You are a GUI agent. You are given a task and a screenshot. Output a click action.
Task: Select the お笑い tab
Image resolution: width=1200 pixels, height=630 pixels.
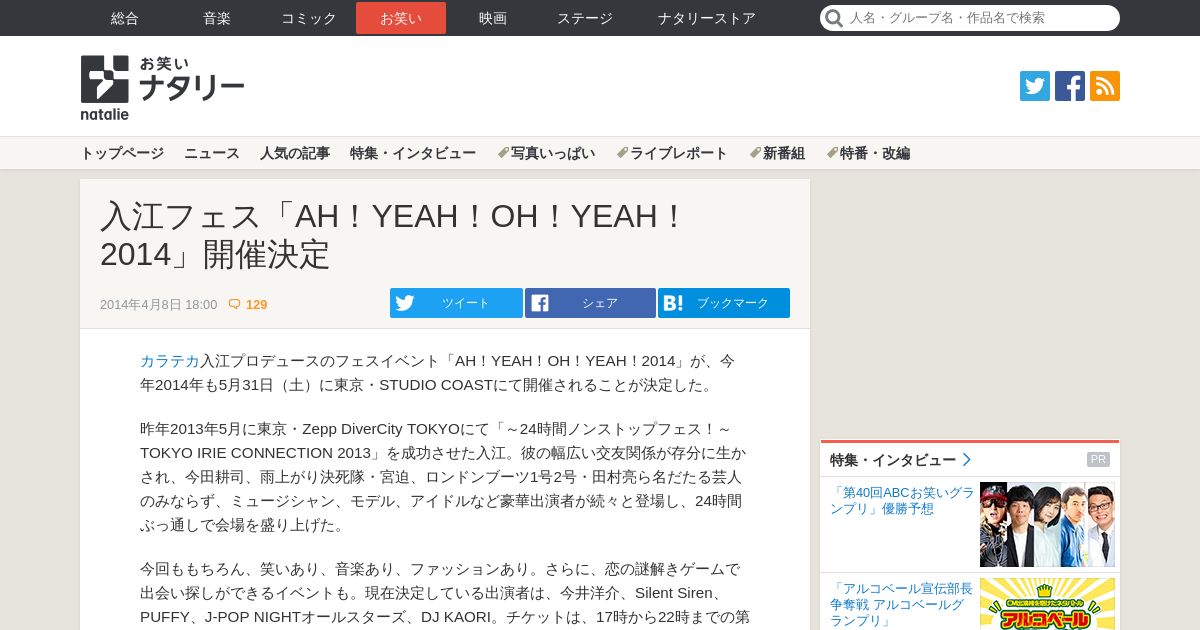401,18
